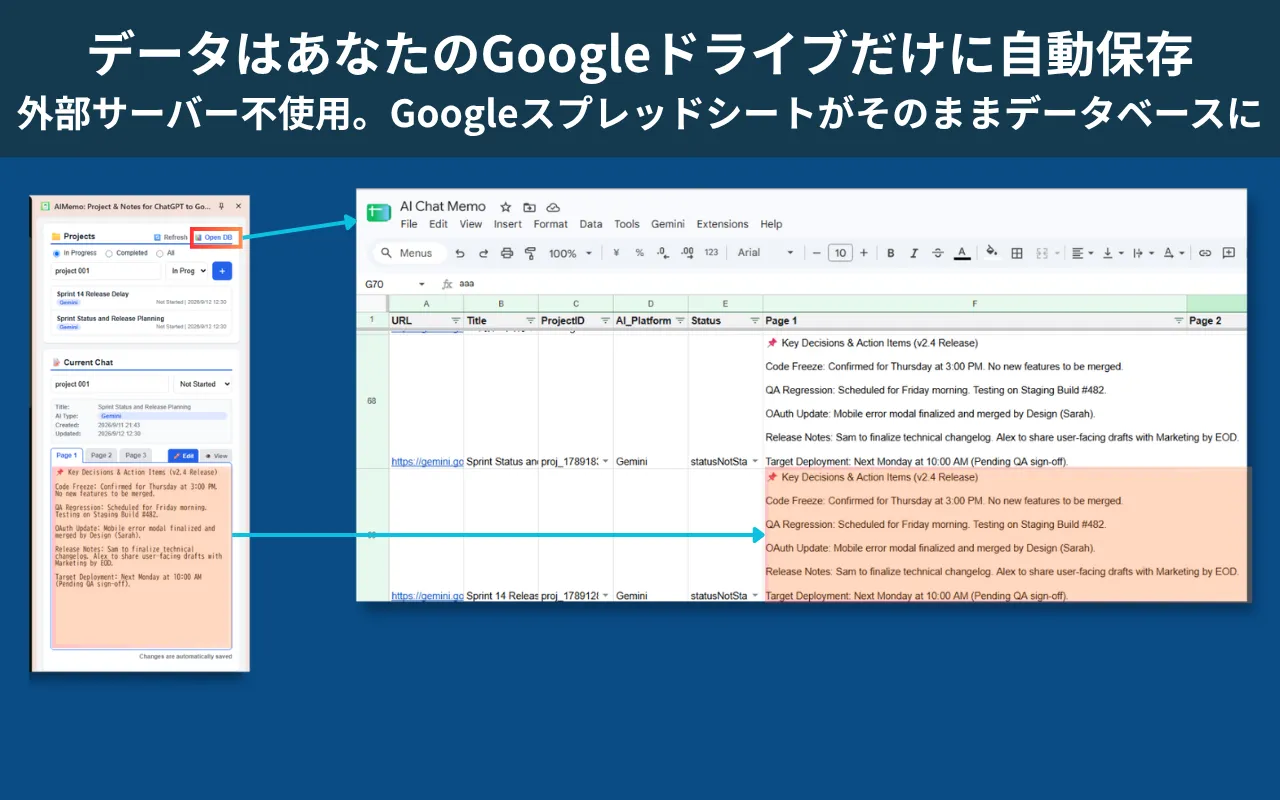The width and height of the screenshot is (1280, 800).
Task: Increase decimal places icon
Action: pos(687,253)
